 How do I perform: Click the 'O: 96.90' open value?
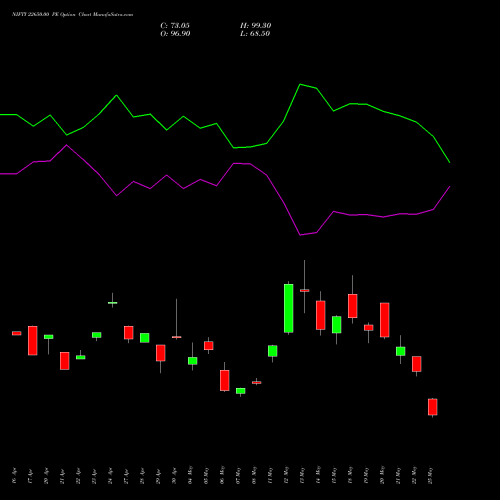175,34
